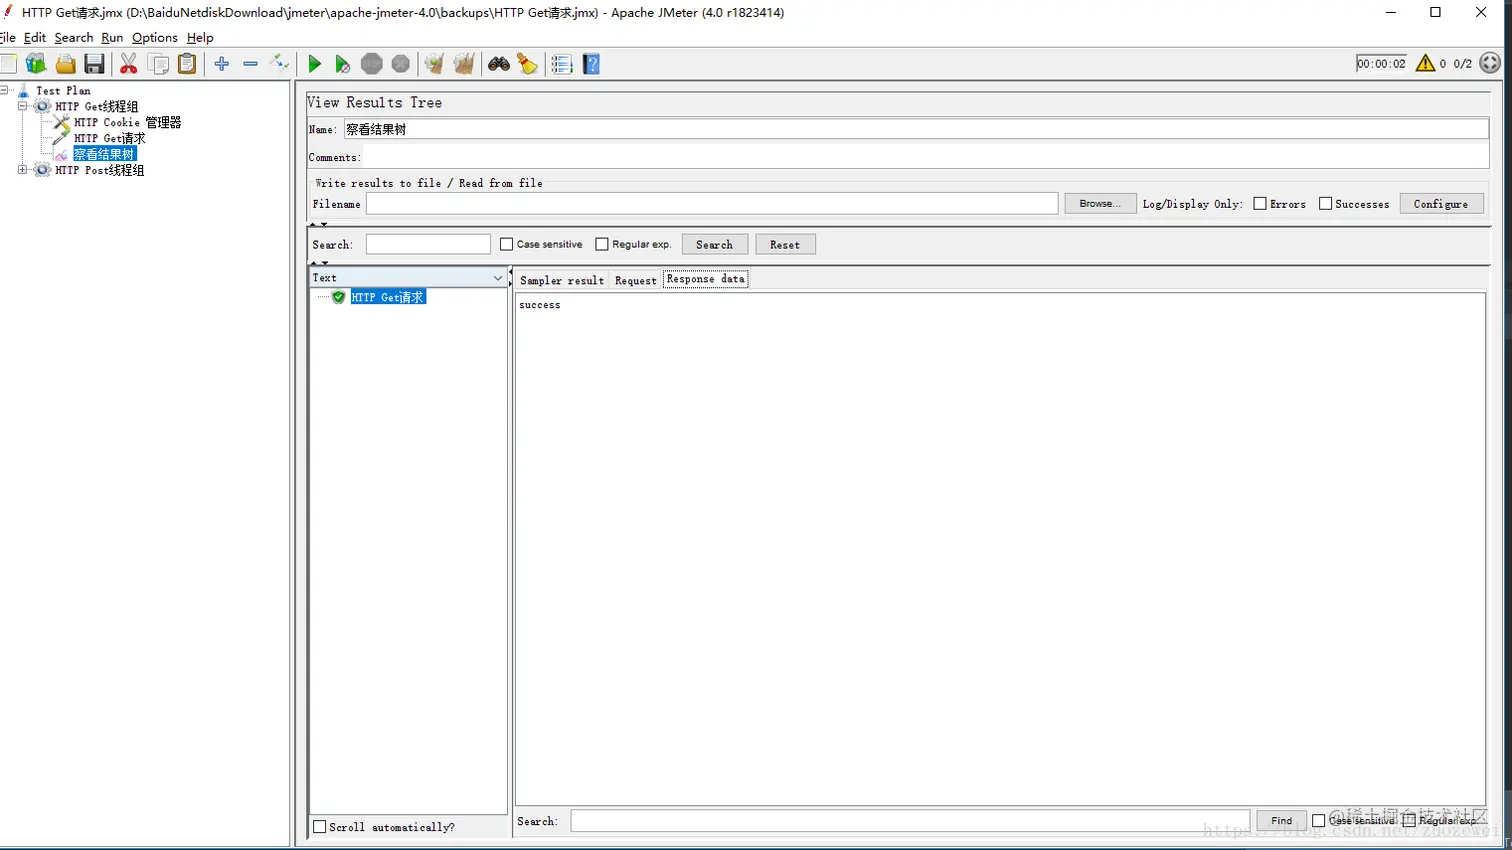
Task: Click the gray Stop test icon
Action: tap(372, 64)
